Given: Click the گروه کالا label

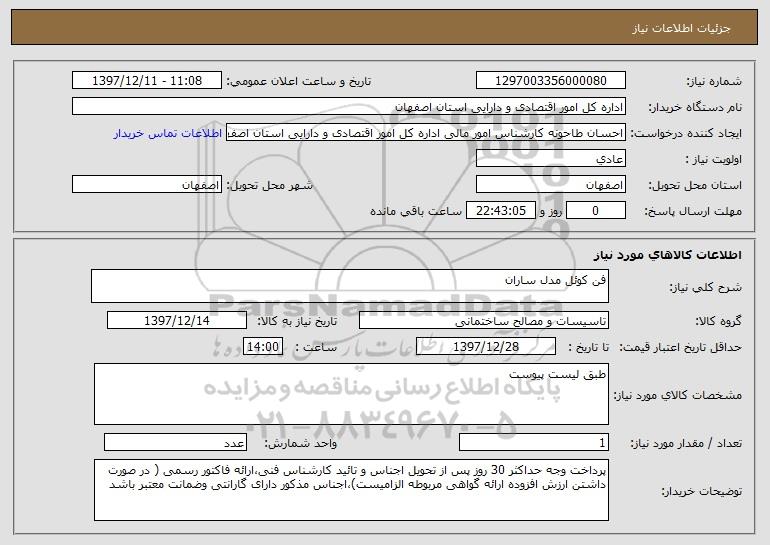Looking at the screenshot, I should coord(718,322).
